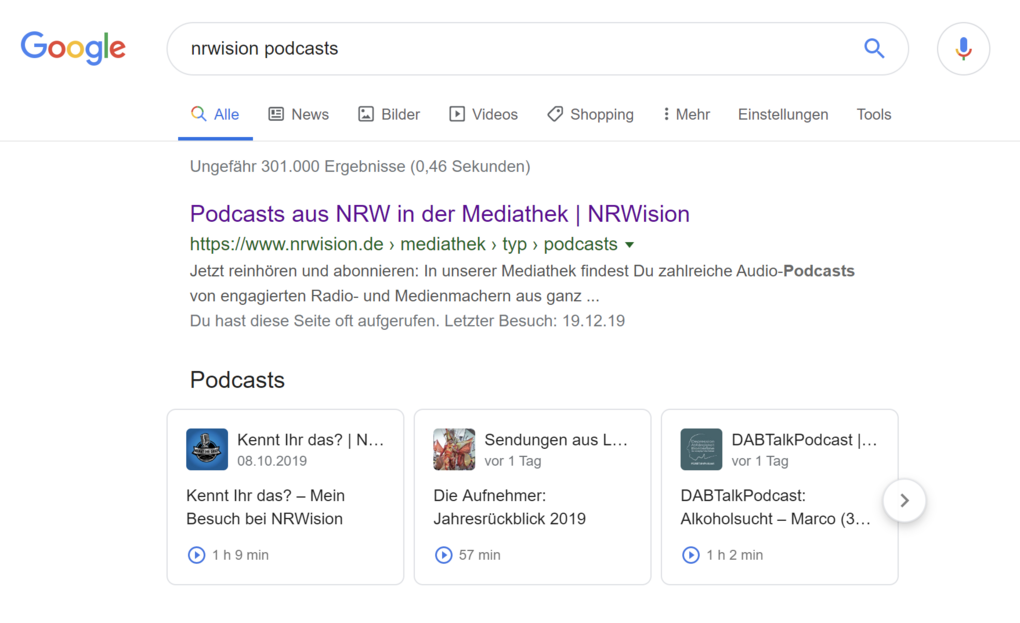Image resolution: width=1020 pixels, height=623 pixels.
Task: Click the blue search magnifier icon
Action: pos(874,48)
